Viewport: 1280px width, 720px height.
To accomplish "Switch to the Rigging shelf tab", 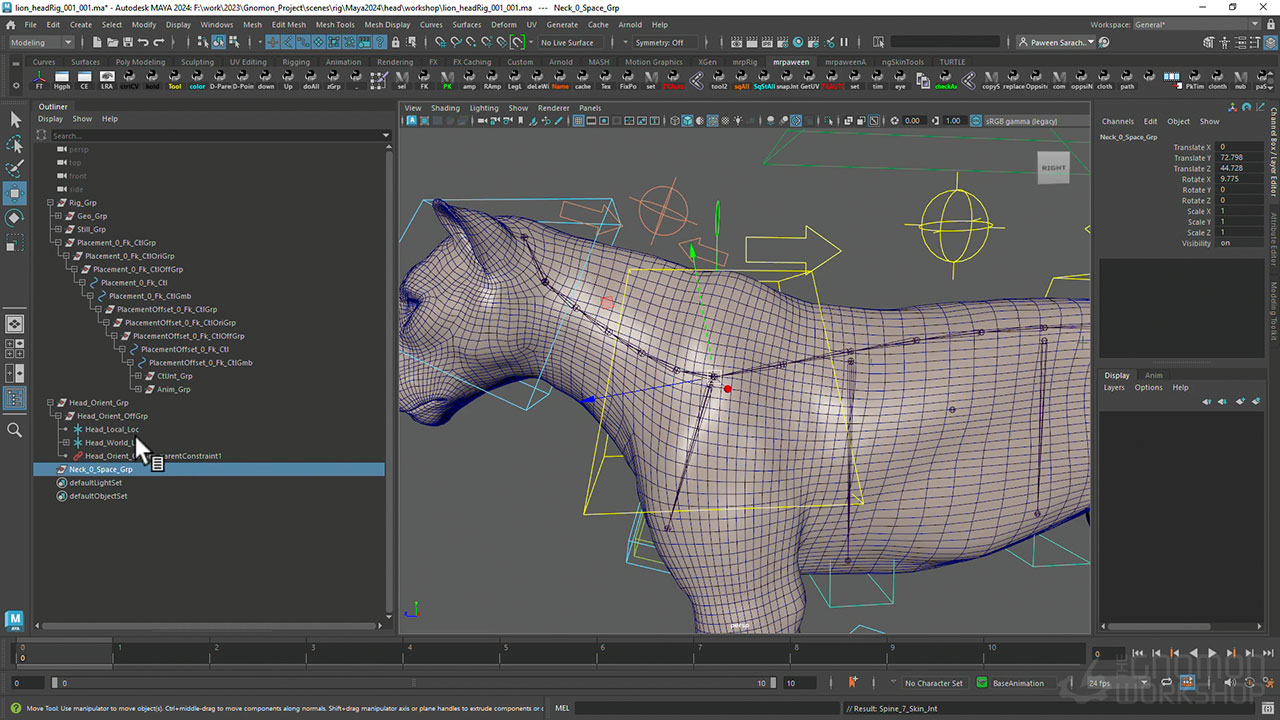I will pos(296,62).
